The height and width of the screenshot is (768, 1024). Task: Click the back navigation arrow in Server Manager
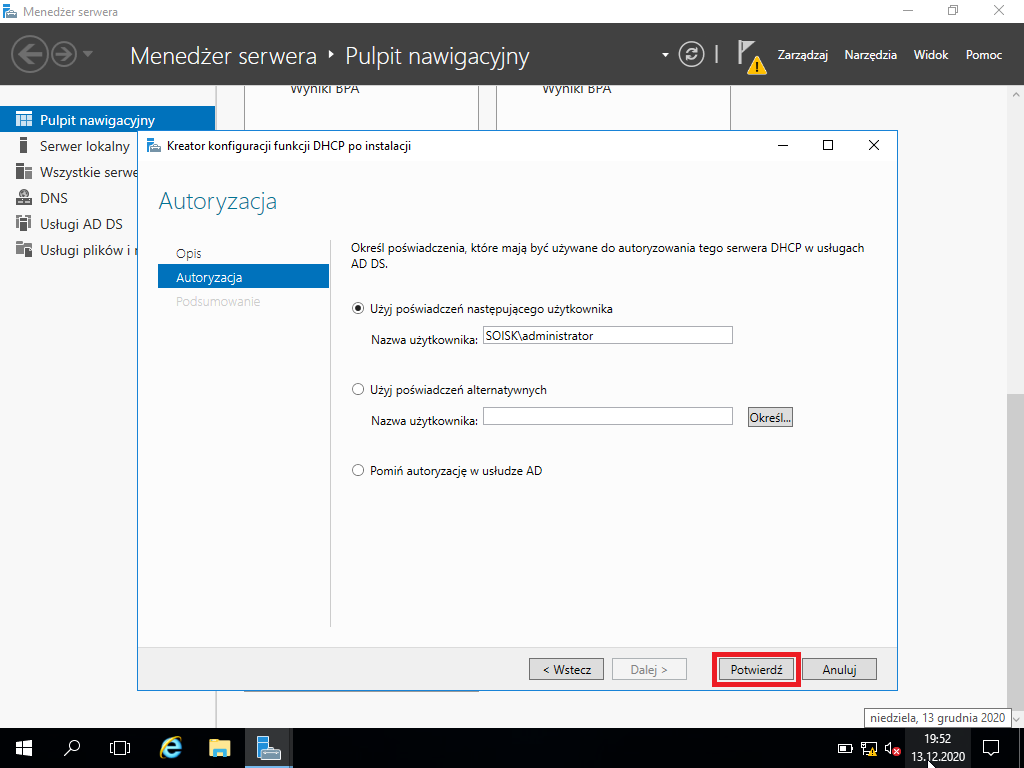[x=30, y=54]
